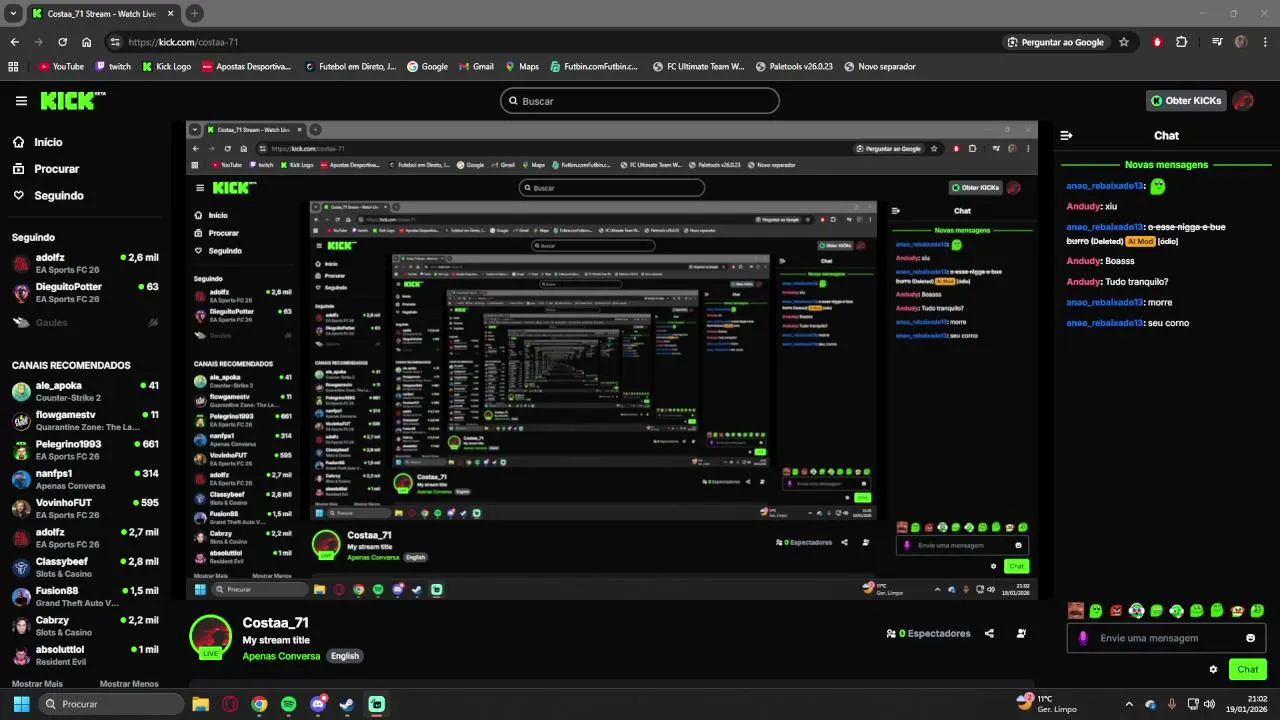This screenshot has width=1280, height=720.
Task: Click the user icon right of the share icon
Action: click(x=1021, y=633)
